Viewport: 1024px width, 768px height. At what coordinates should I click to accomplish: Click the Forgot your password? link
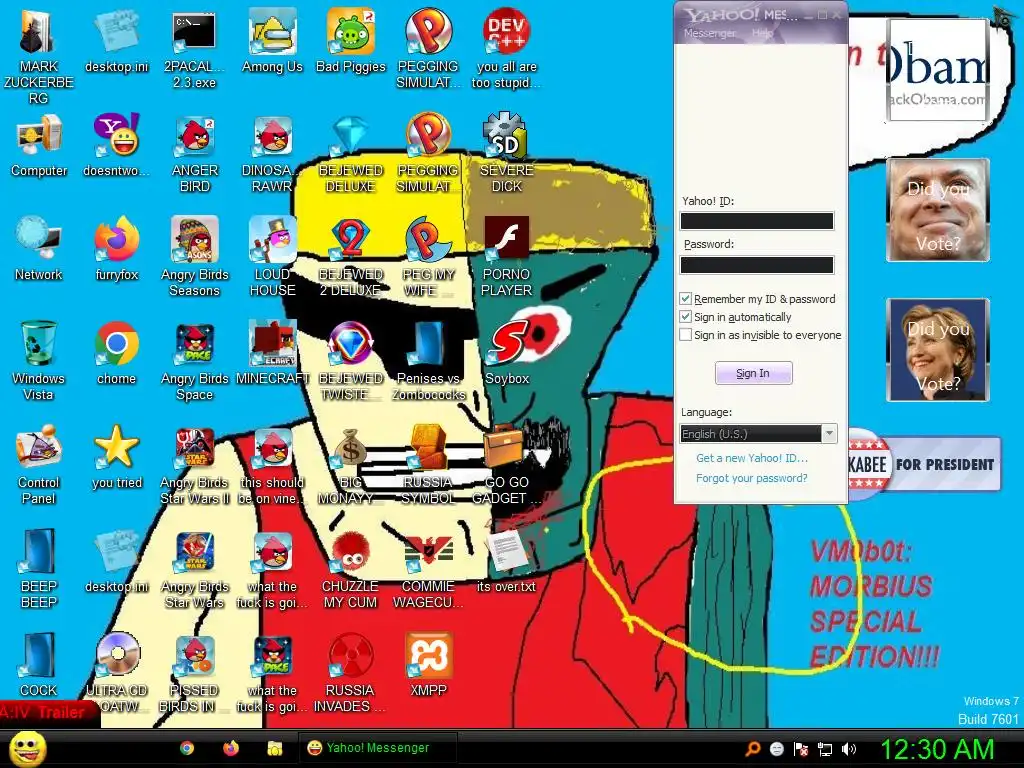[x=752, y=478]
